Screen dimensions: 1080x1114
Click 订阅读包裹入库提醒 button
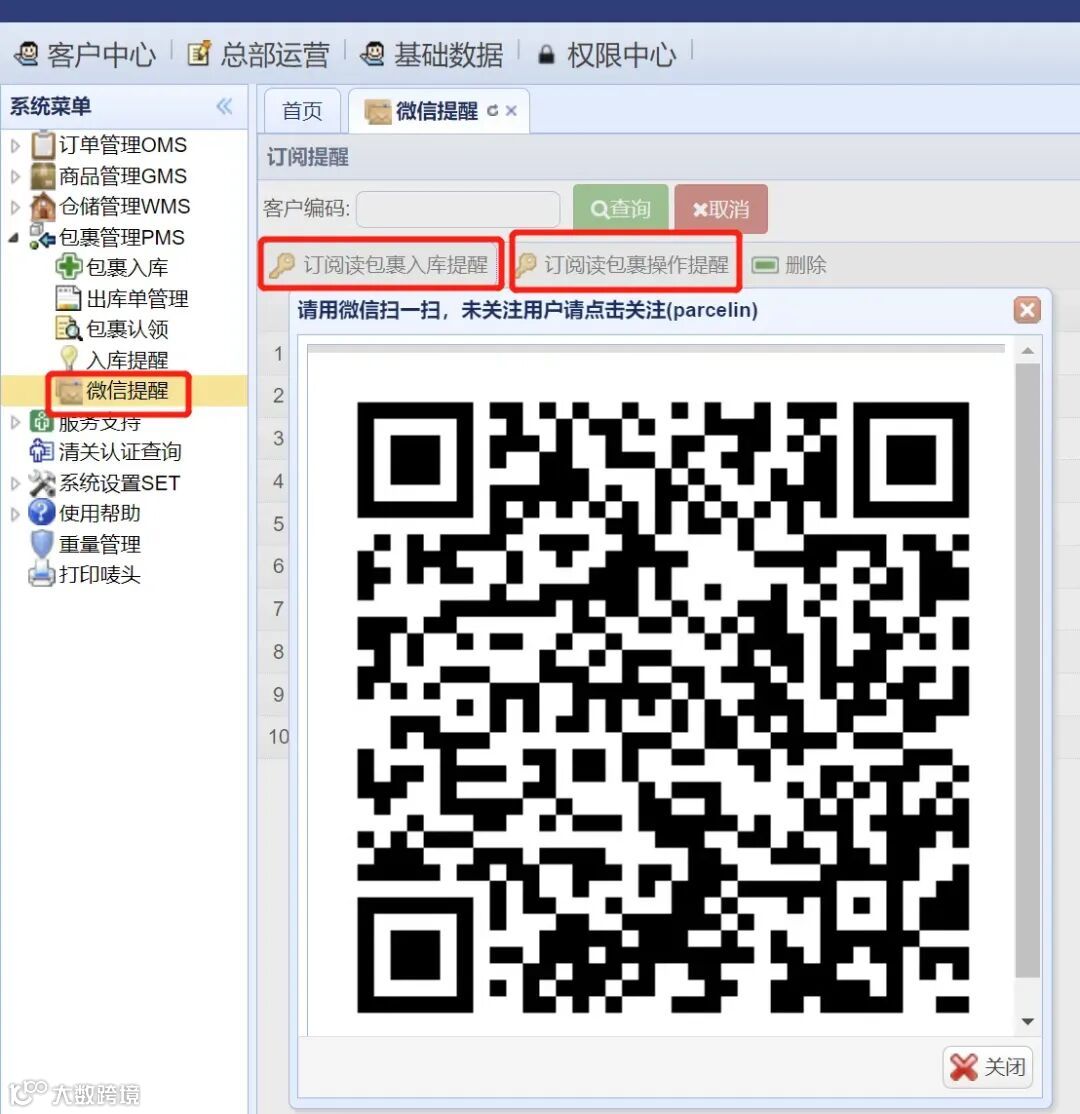click(x=382, y=265)
